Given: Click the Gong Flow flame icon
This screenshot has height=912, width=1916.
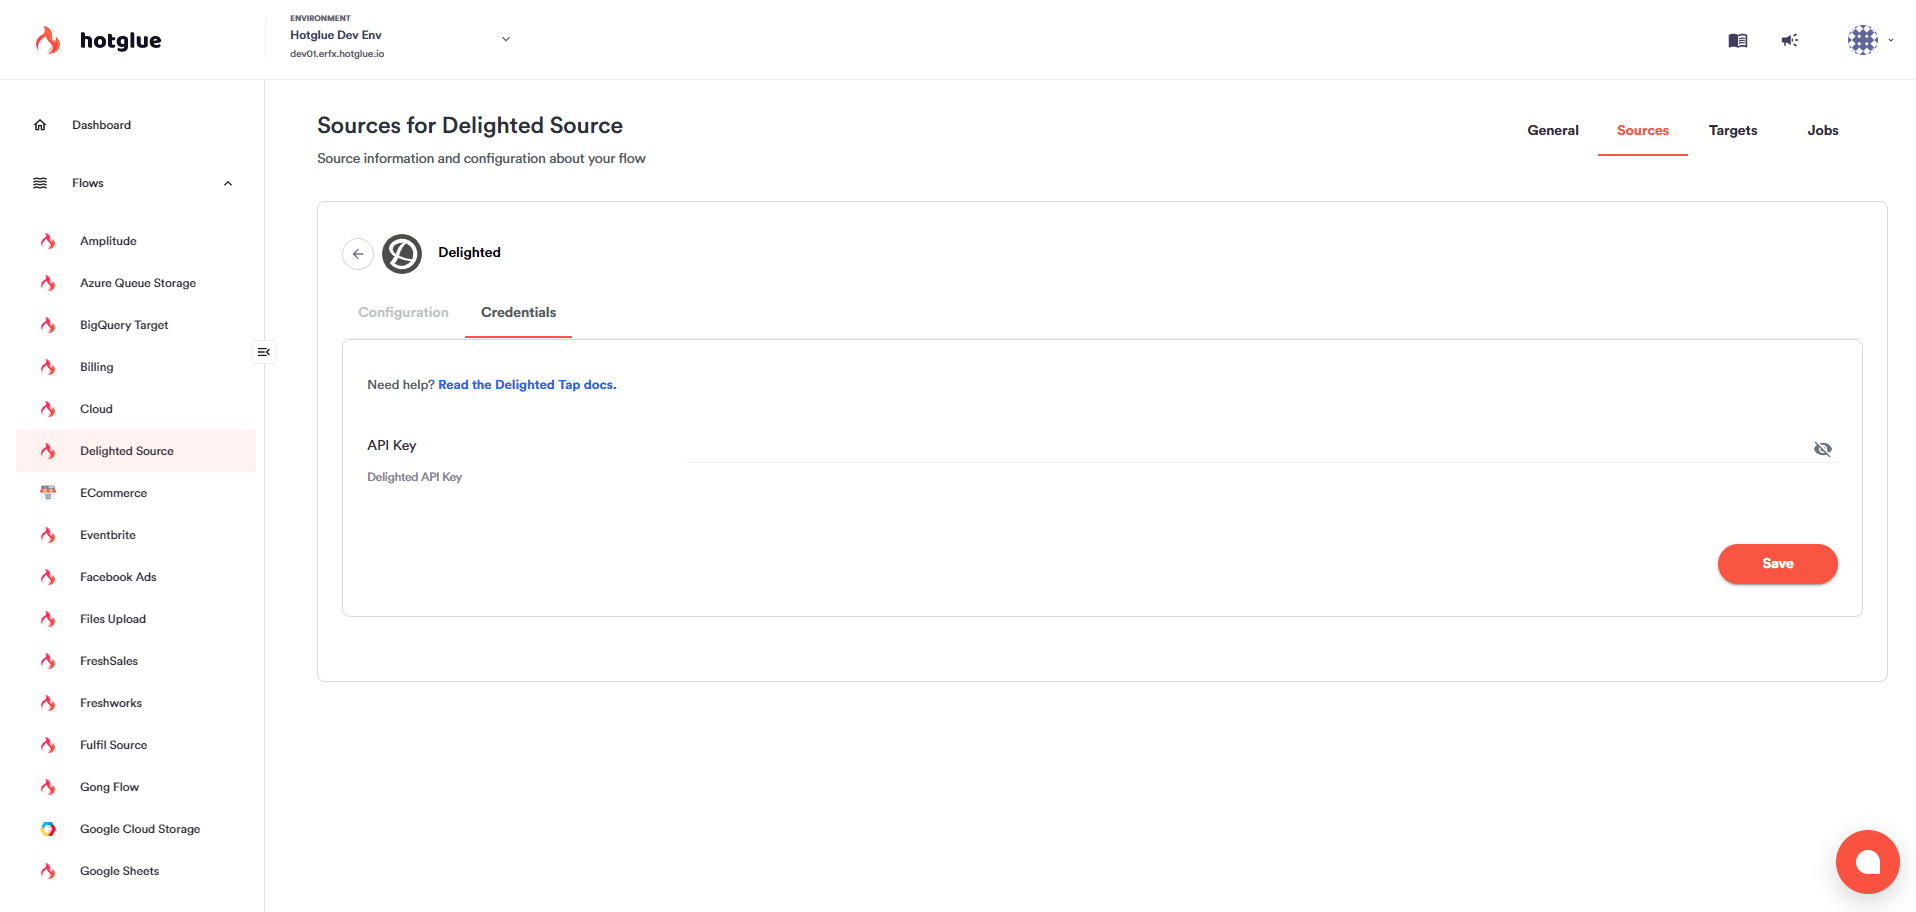Looking at the screenshot, I should pyautogui.click(x=48, y=787).
